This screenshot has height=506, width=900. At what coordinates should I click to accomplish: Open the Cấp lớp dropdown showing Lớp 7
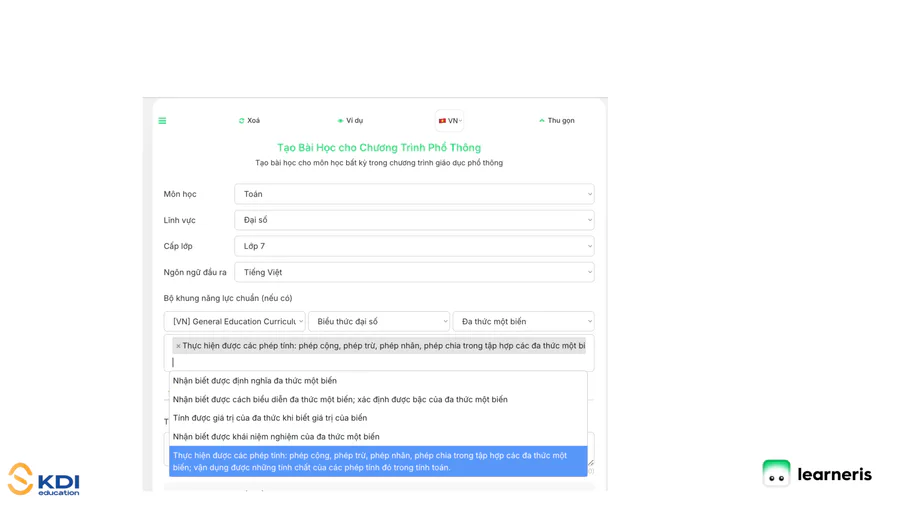(414, 246)
